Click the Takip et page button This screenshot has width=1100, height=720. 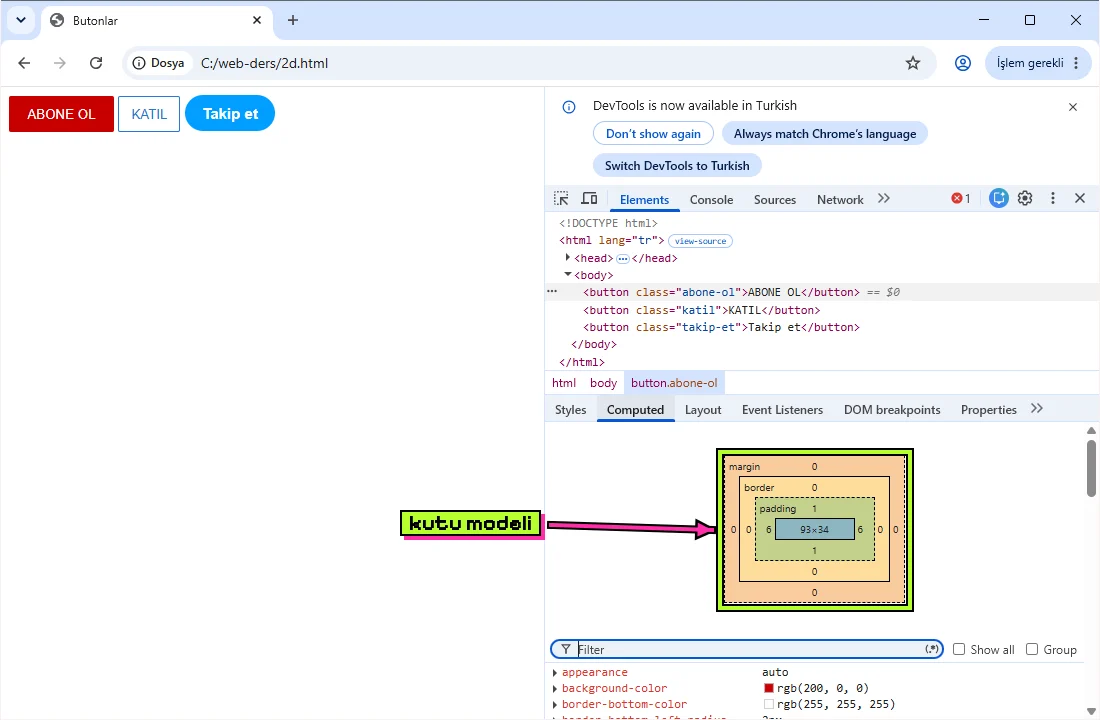[230, 113]
